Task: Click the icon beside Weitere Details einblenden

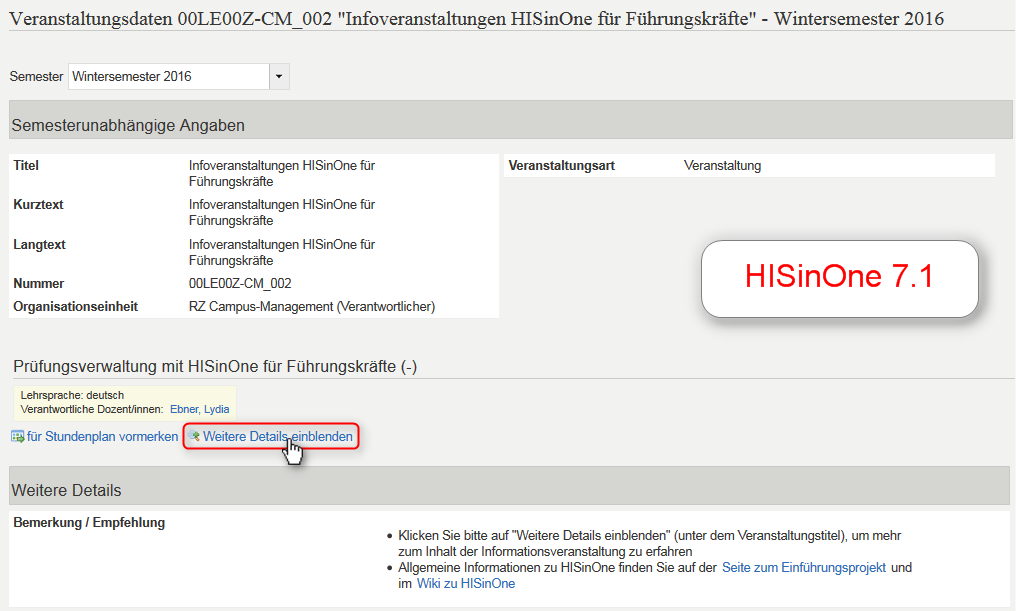Action: [x=194, y=436]
